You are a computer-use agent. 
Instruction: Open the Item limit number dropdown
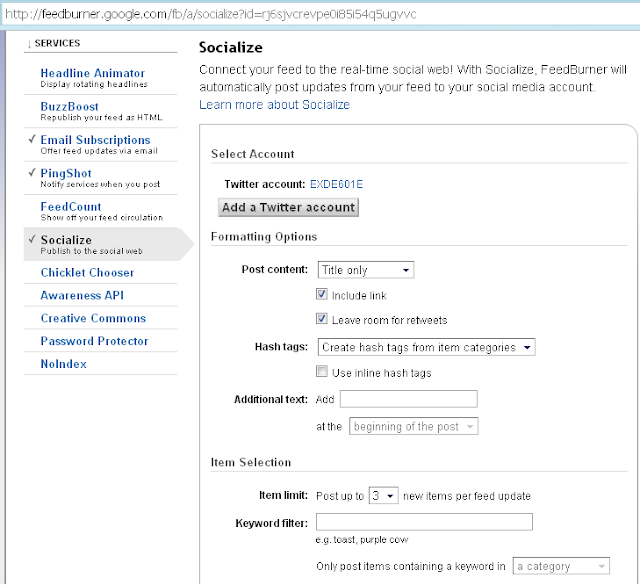click(x=384, y=495)
